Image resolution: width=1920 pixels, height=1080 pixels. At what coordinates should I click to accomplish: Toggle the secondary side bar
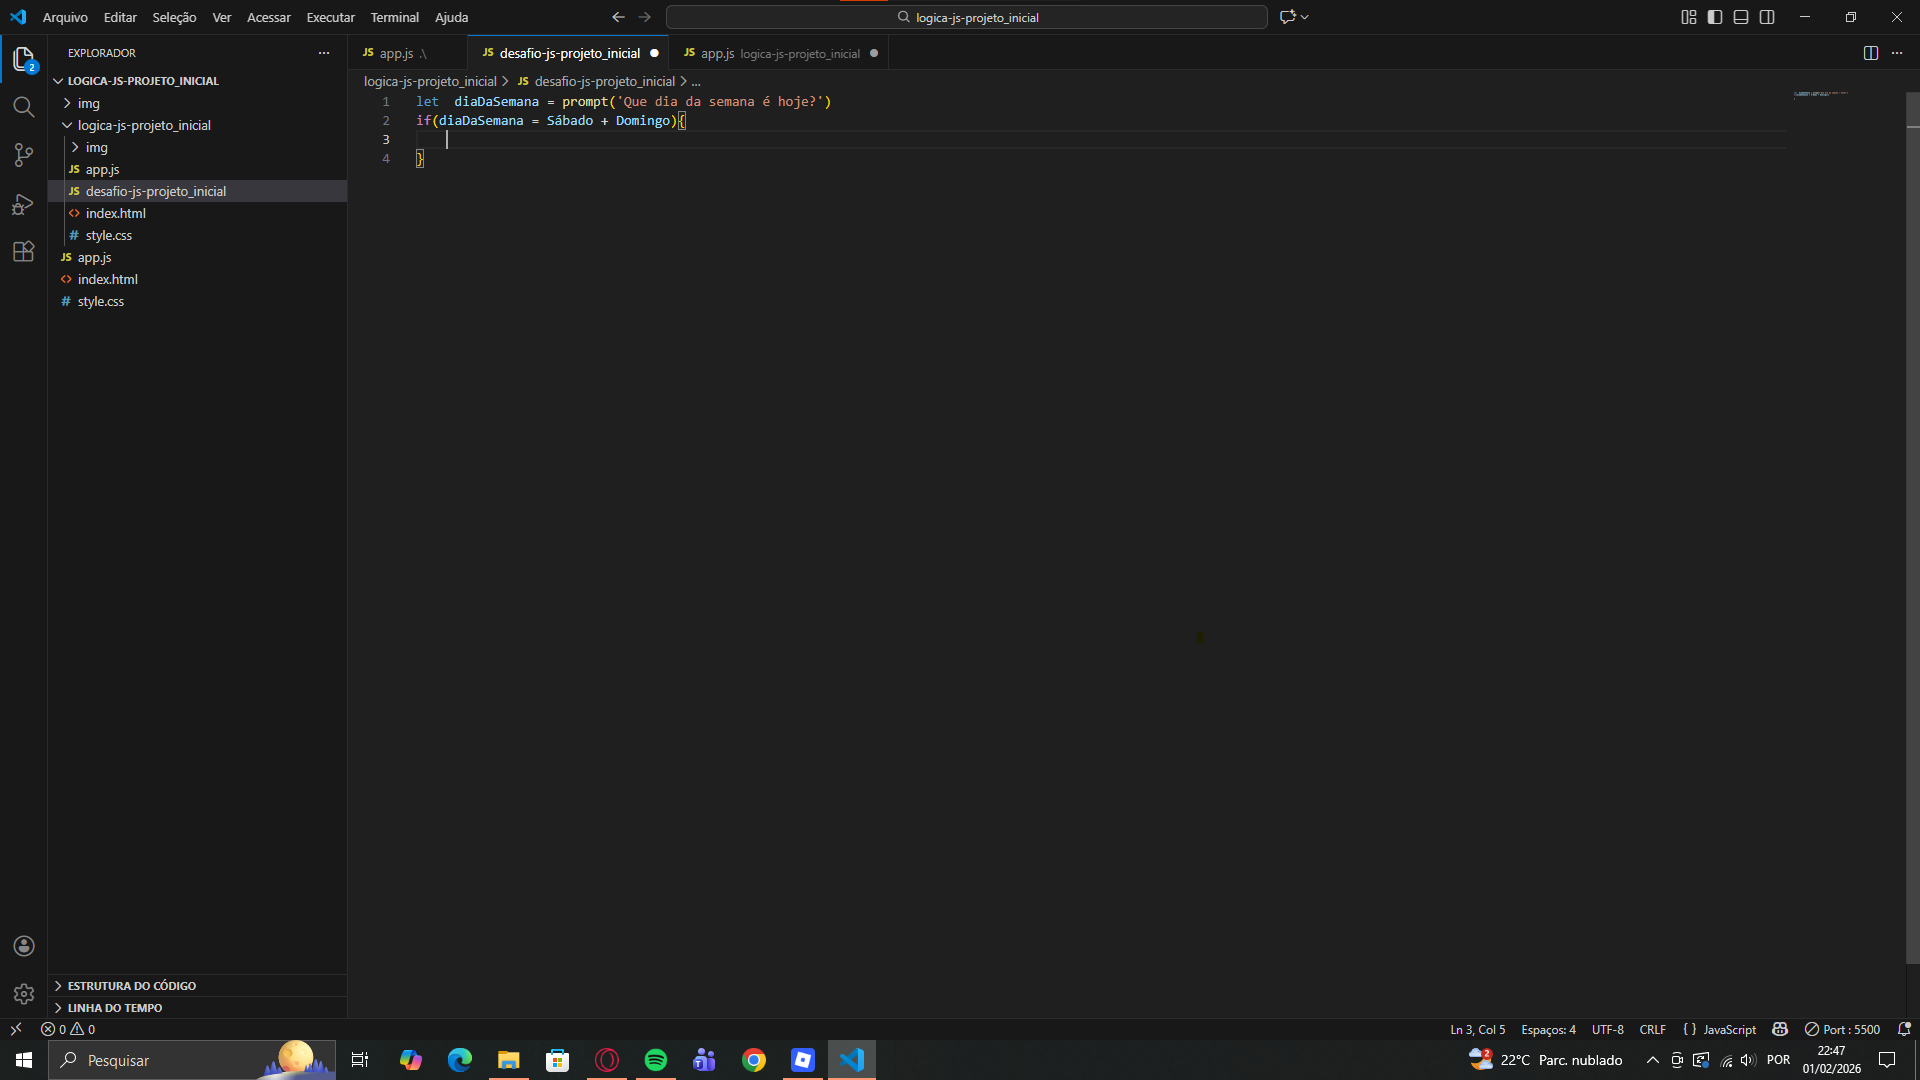click(x=1767, y=17)
